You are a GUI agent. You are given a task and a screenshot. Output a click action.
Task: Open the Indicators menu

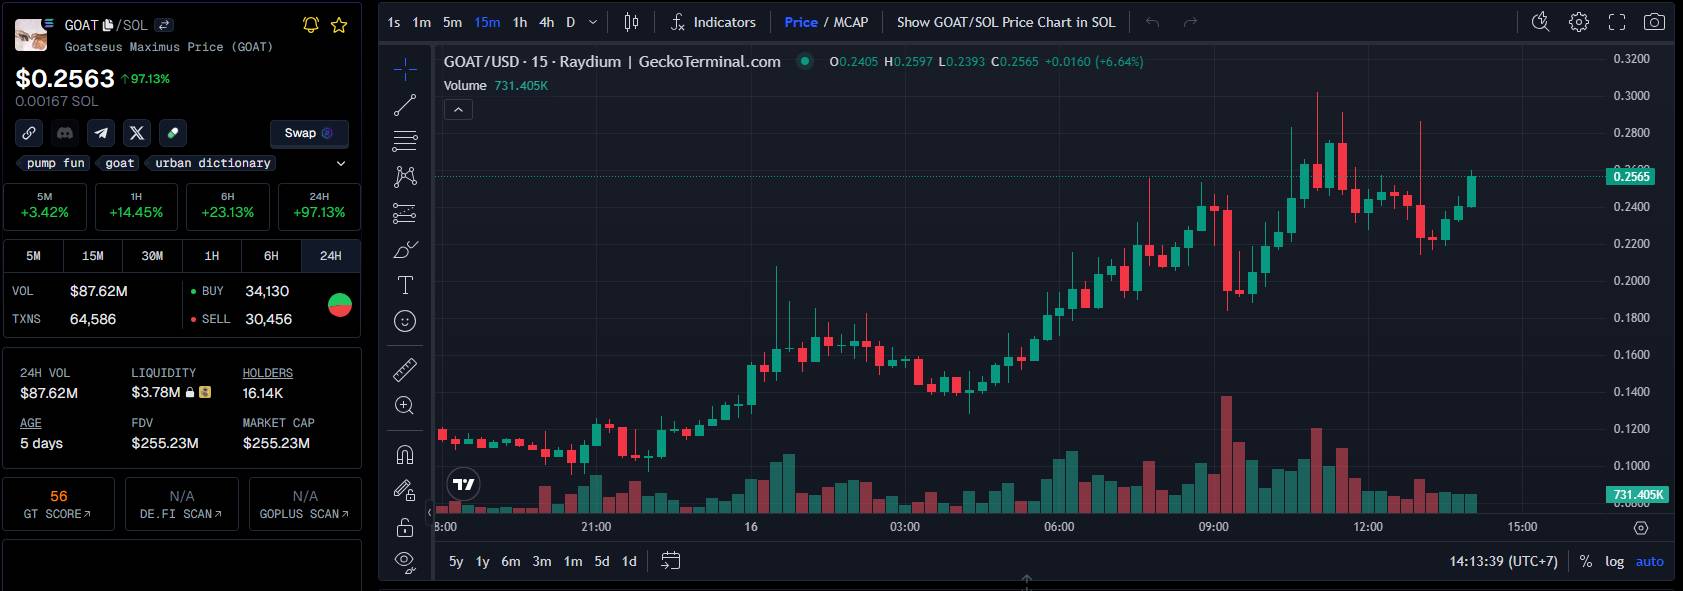713,22
